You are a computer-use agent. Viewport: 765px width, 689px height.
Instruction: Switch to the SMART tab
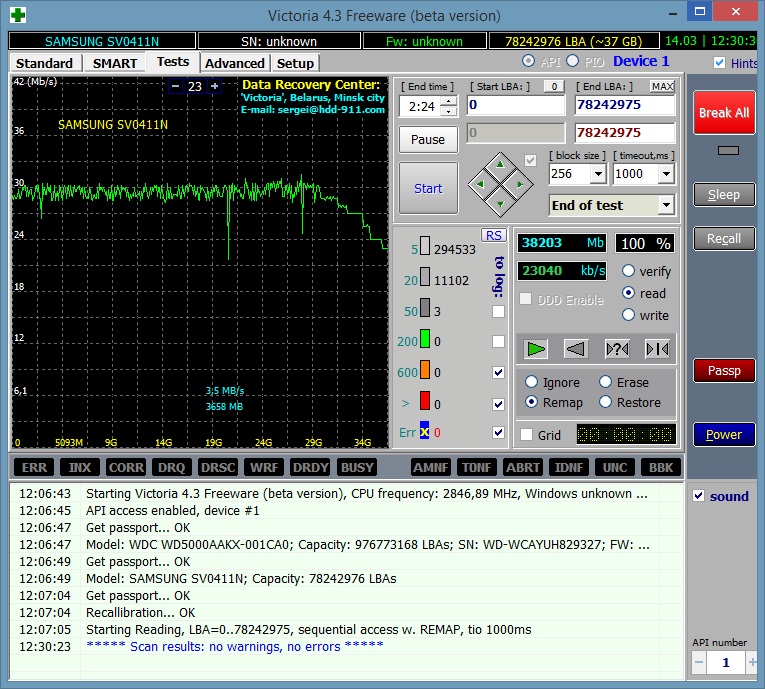click(115, 63)
